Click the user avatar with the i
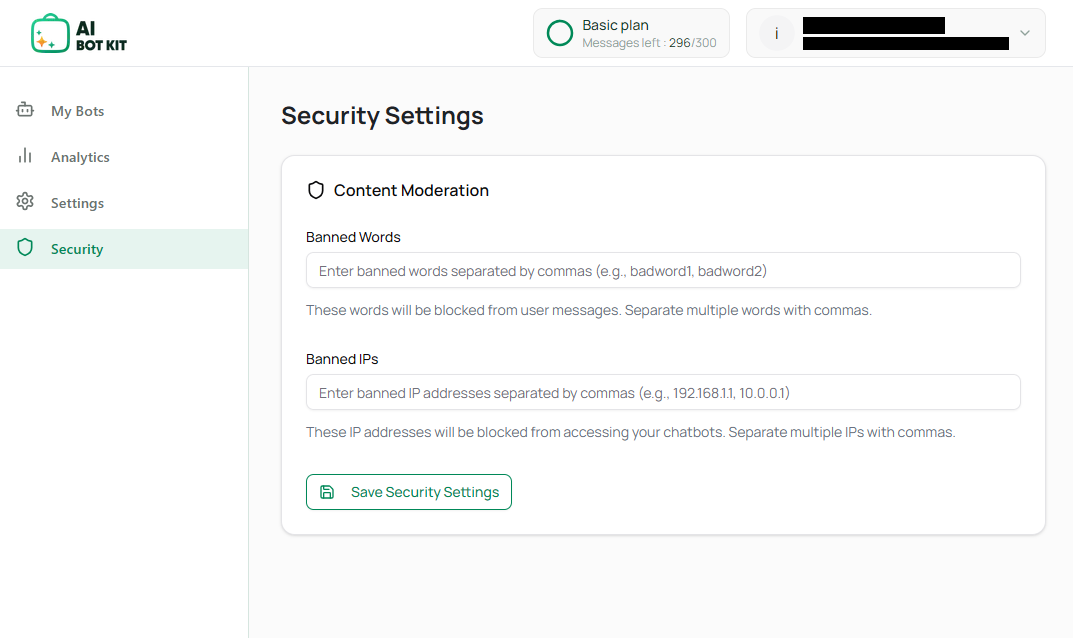This screenshot has width=1073, height=638. pyautogui.click(x=776, y=33)
